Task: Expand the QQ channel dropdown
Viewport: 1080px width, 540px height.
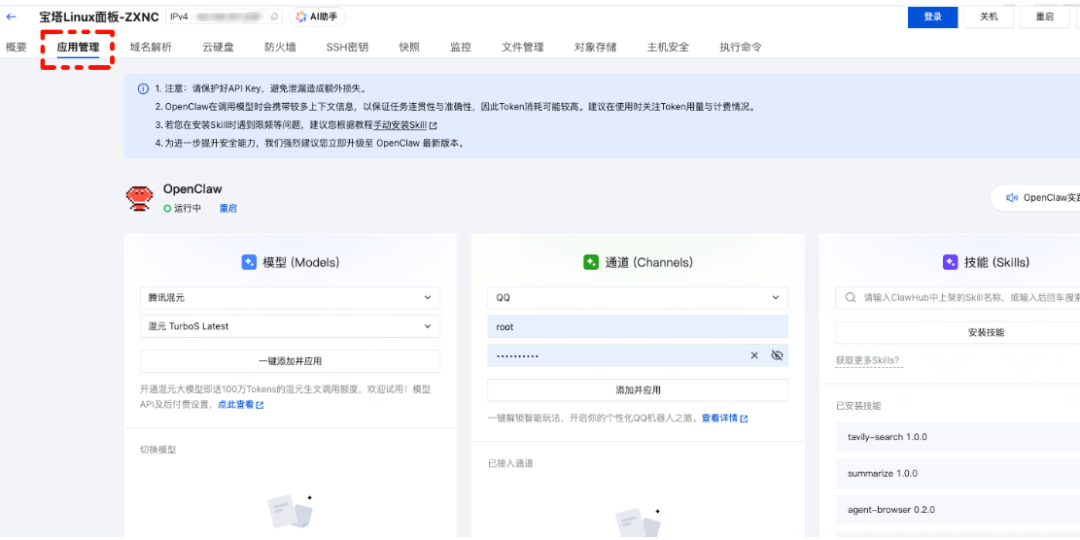Action: point(637,298)
